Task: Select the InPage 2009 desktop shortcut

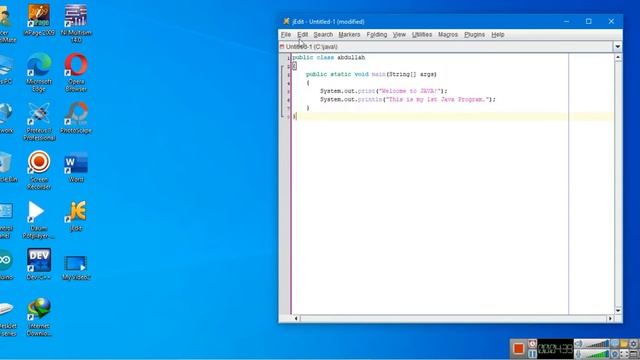Action: pos(39,20)
